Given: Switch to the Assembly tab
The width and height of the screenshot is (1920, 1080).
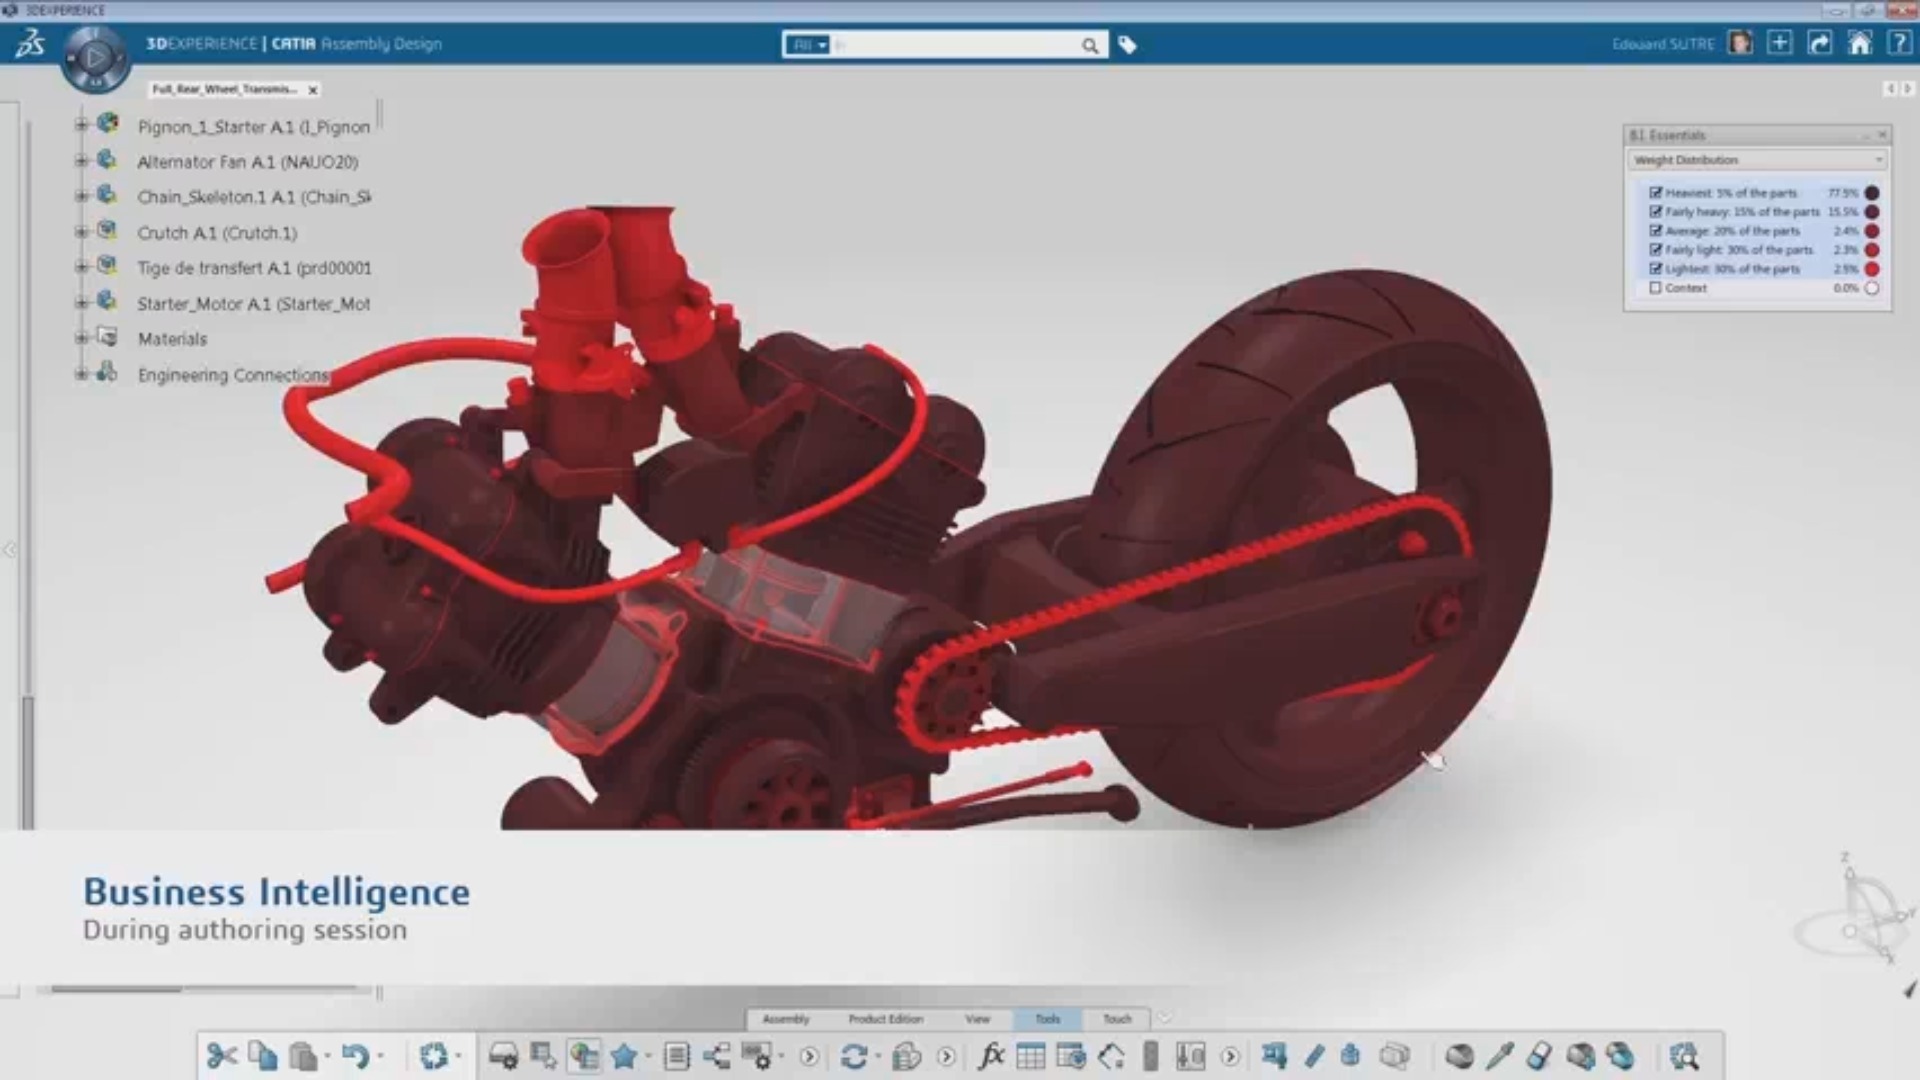Looking at the screenshot, I should click(785, 1019).
